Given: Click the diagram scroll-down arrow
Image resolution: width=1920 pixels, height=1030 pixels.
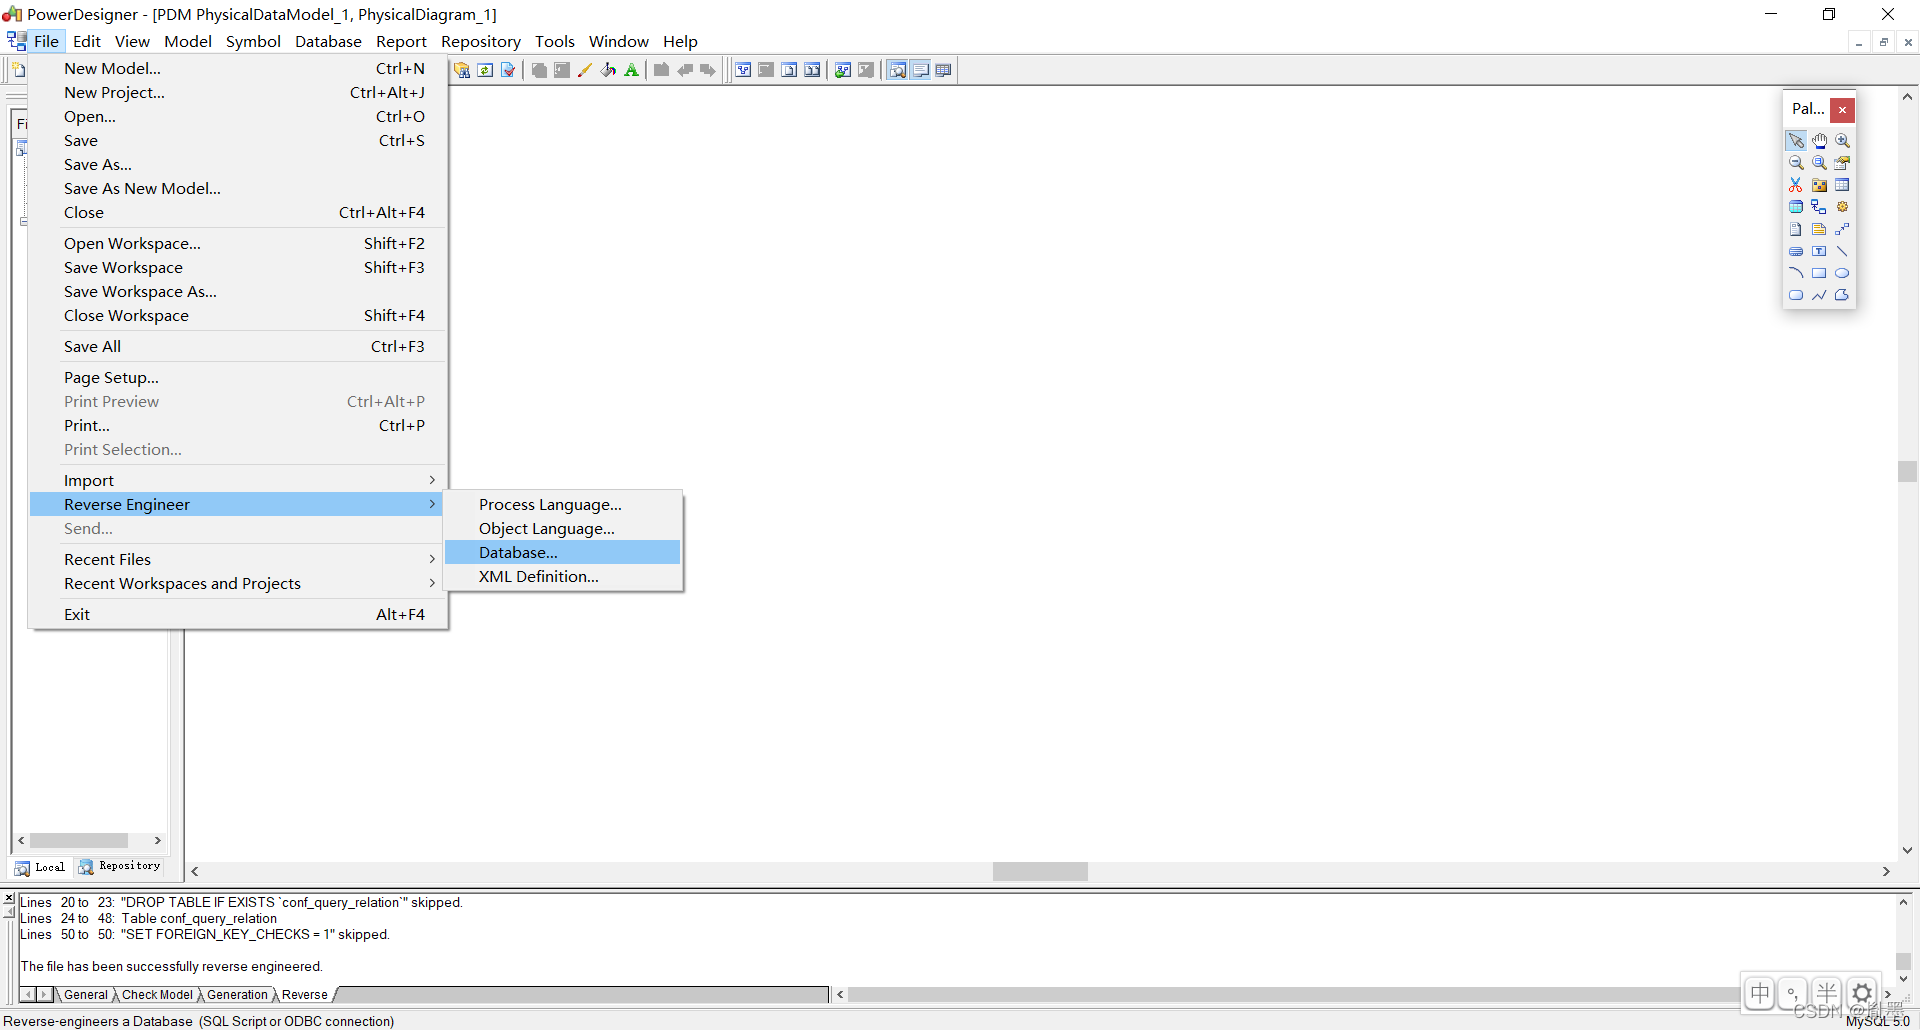Looking at the screenshot, I should [1907, 850].
